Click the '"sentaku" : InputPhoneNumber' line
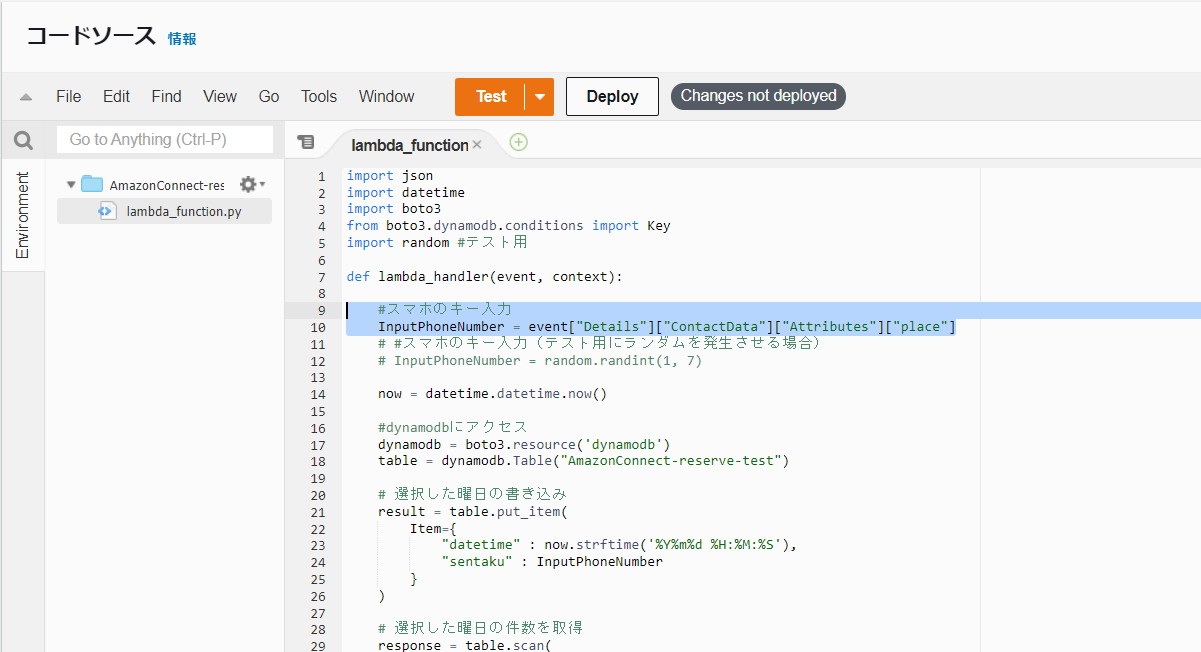1201x652 pixels. [x=552, y=562]
